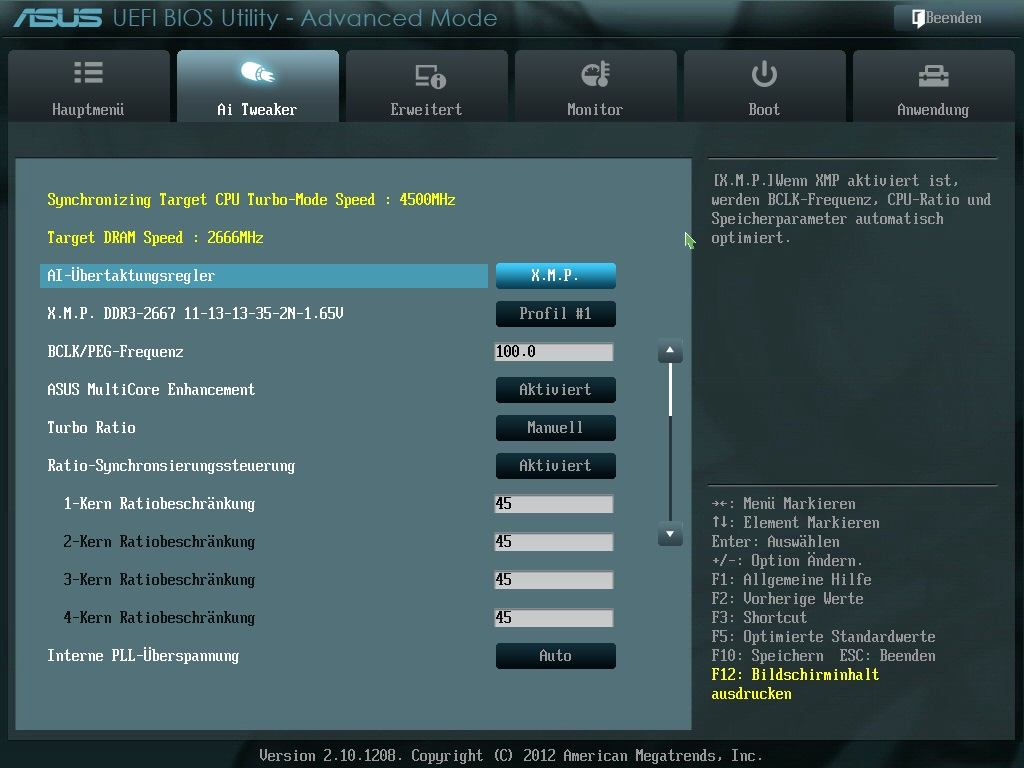Click the Boot power icon

point(764,74)
